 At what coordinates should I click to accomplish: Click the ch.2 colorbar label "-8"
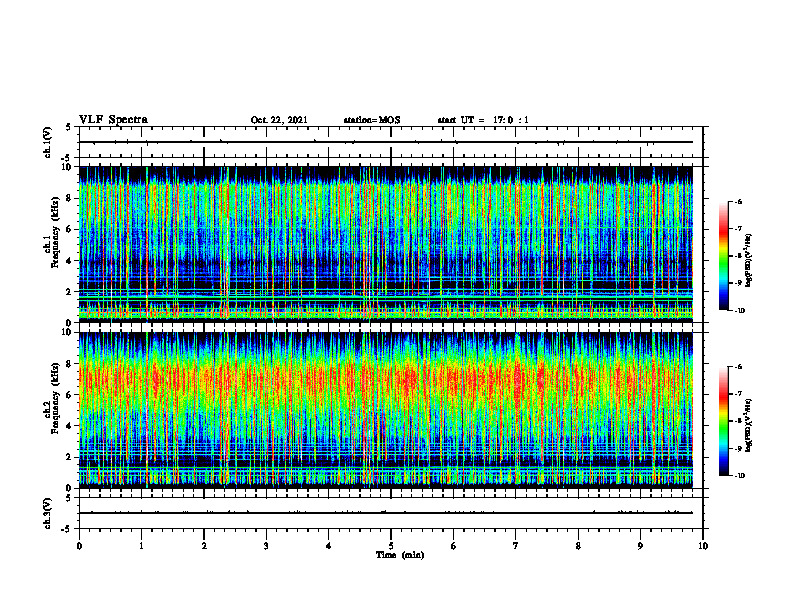click(738, 421)
